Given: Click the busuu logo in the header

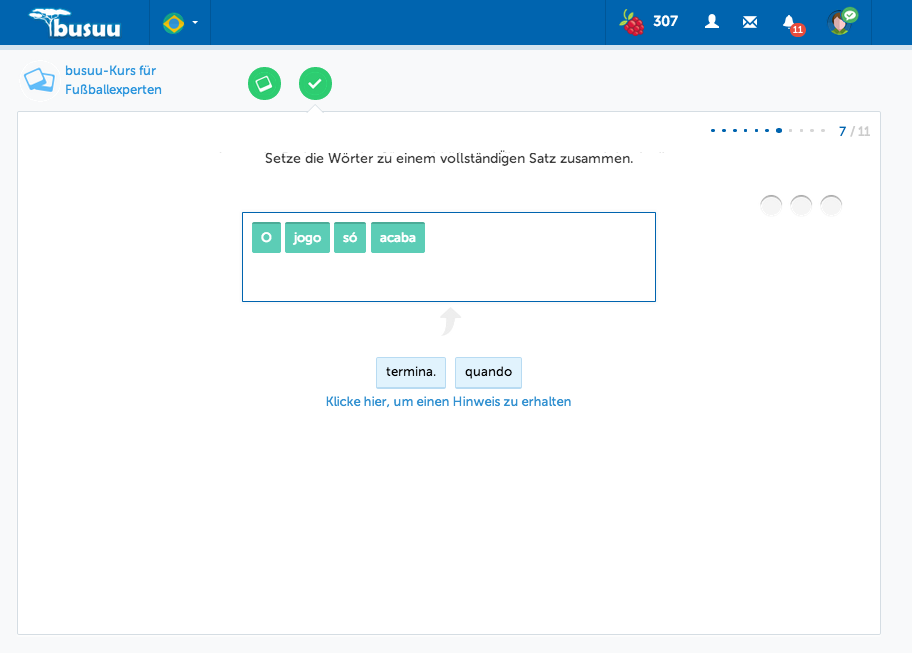Looking at the screenshot, I should pos(75,23).
